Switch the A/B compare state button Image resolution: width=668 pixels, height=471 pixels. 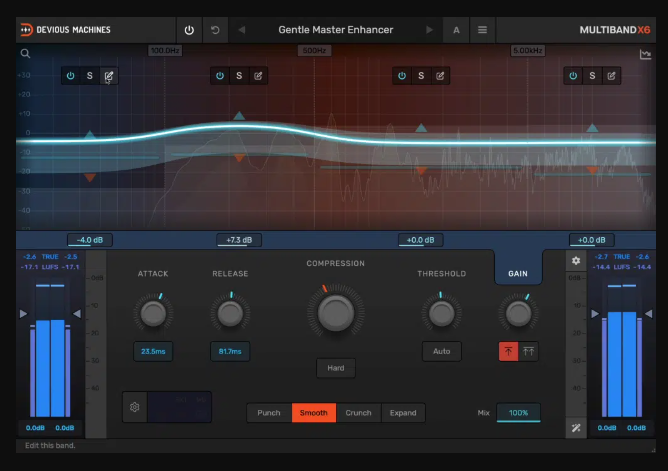tap(456, 30)
